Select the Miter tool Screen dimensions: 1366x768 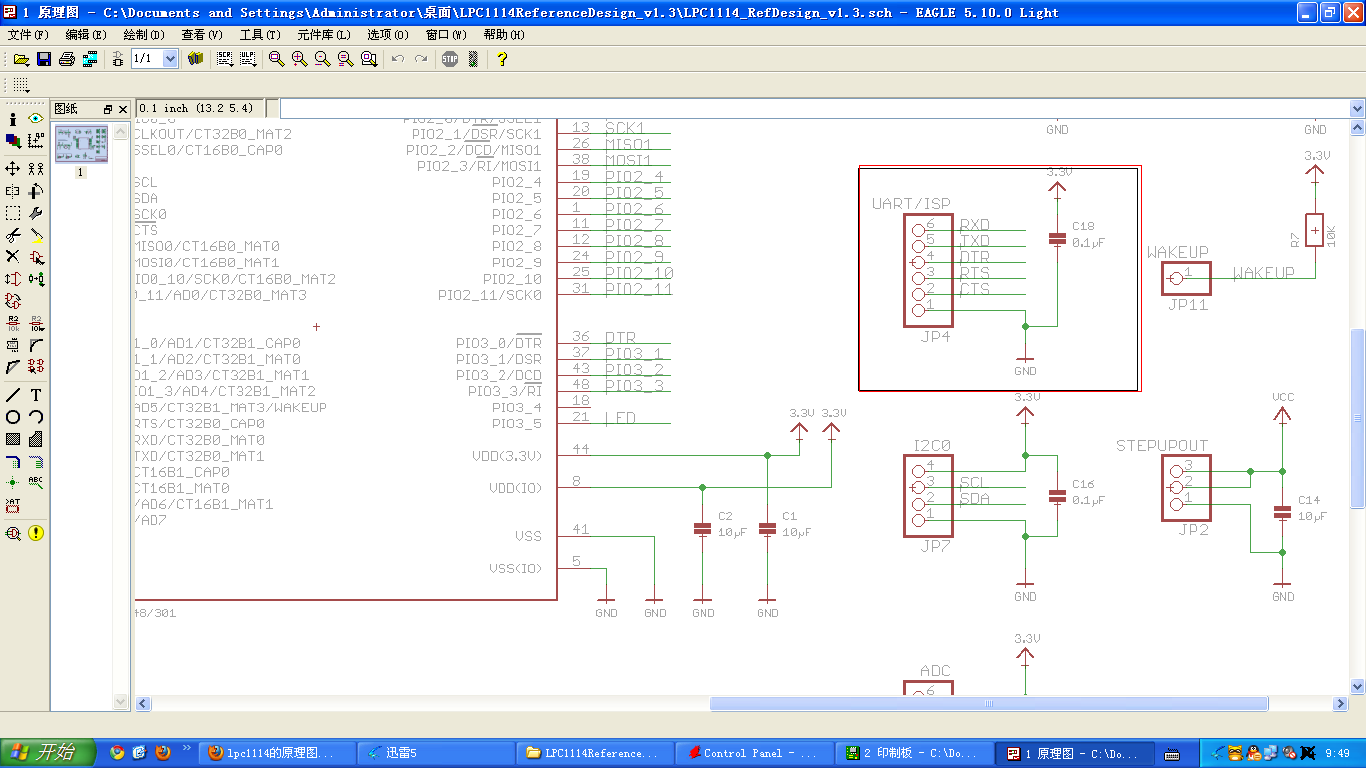[x=36, y=345]
